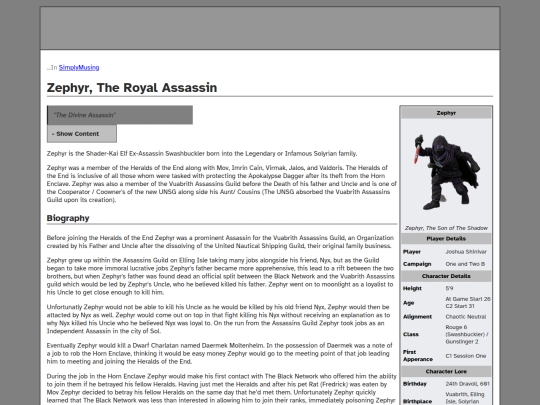The image size is (540, 405).
Task: Click the paragraph starting "Unfortunatly Zephyr would not"
Action: [219, 319]
